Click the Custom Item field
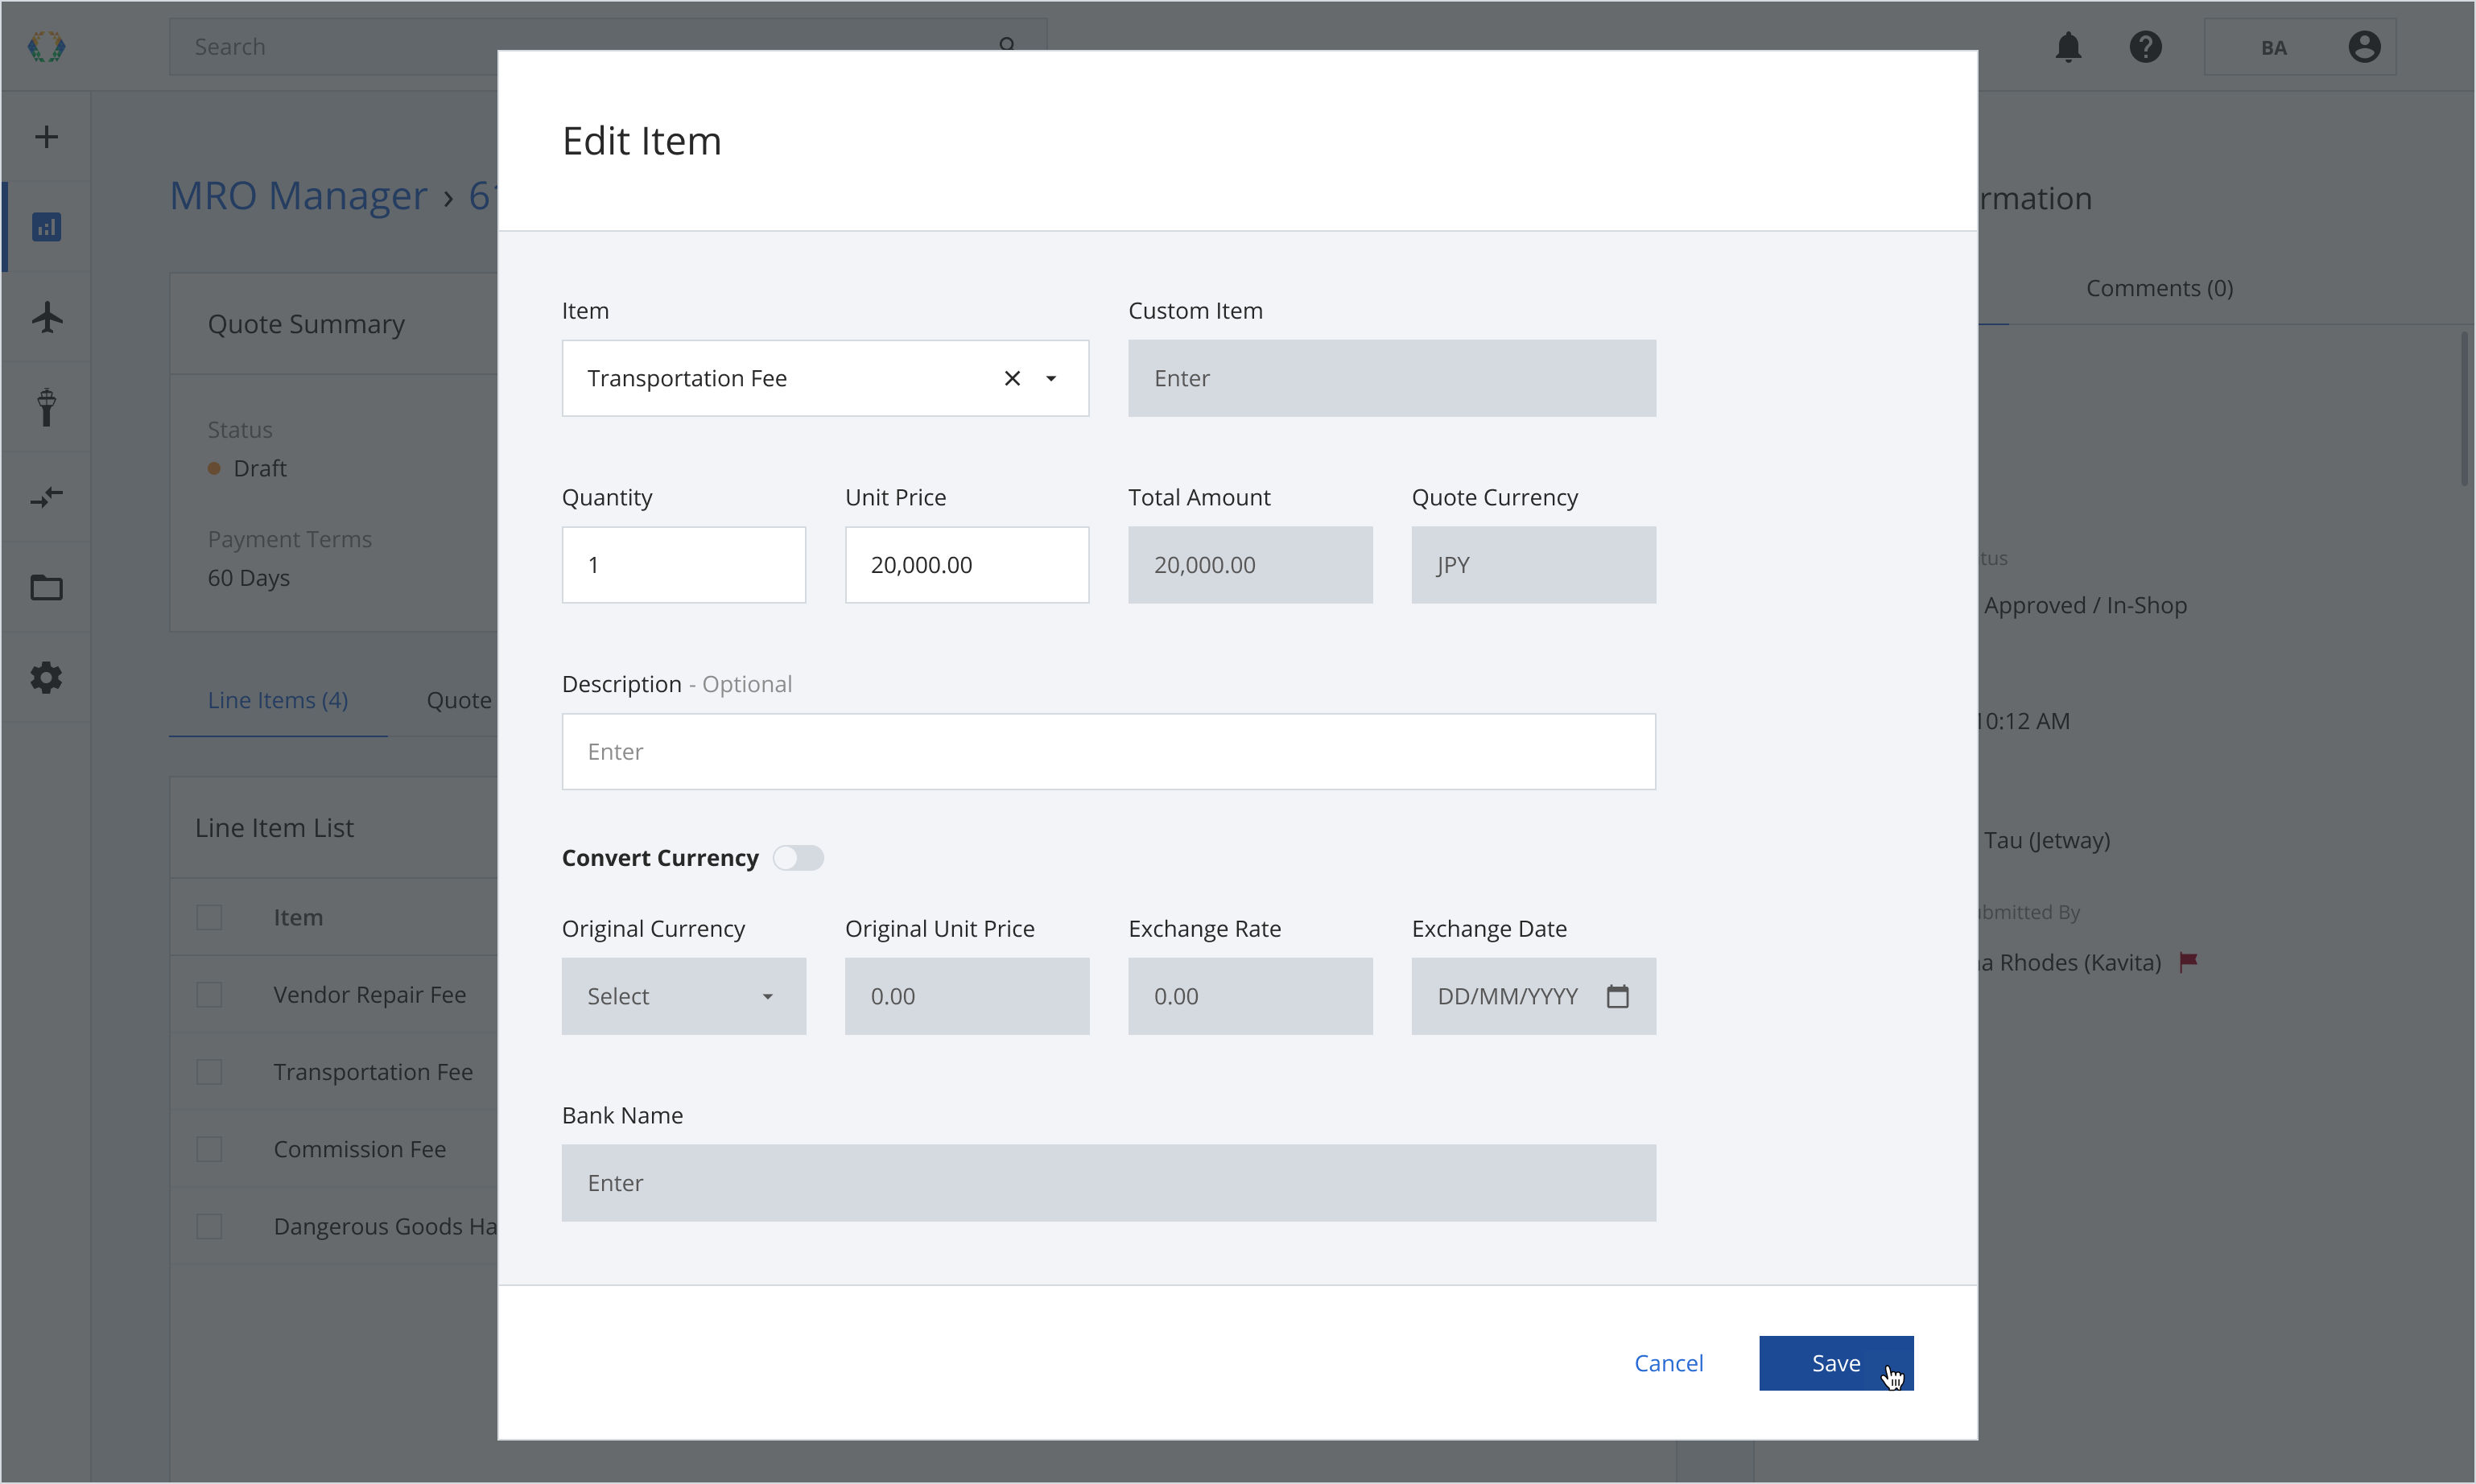This screenshot has width=2476, height=1484. pyautogui.click(x=1392, y=378)
